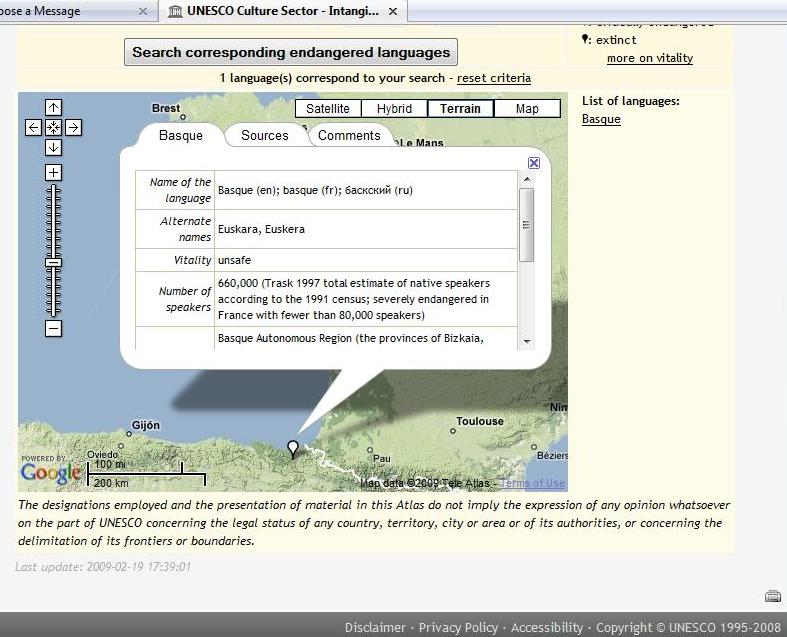787x637 pixels.
Task: Click the reset criteria link
Action: 494,78
